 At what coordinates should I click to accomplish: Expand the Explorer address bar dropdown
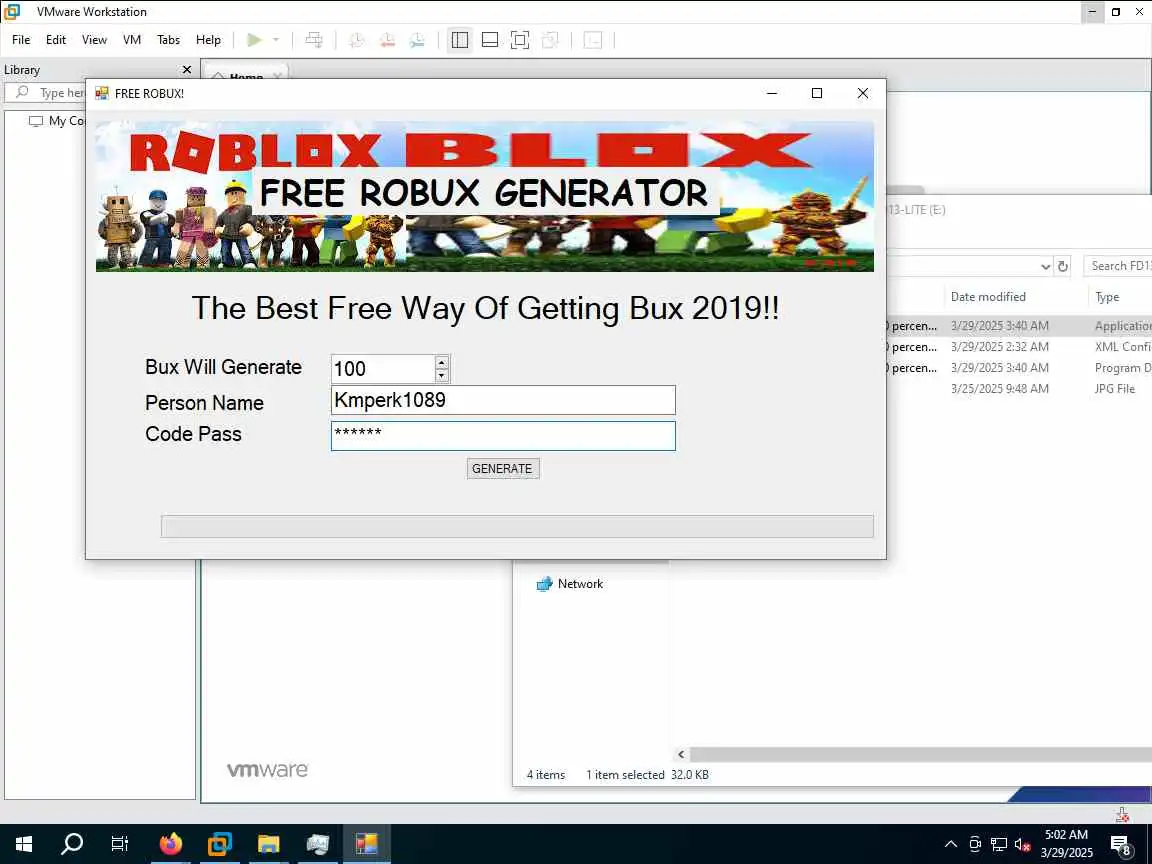[x=1045, y=267]
